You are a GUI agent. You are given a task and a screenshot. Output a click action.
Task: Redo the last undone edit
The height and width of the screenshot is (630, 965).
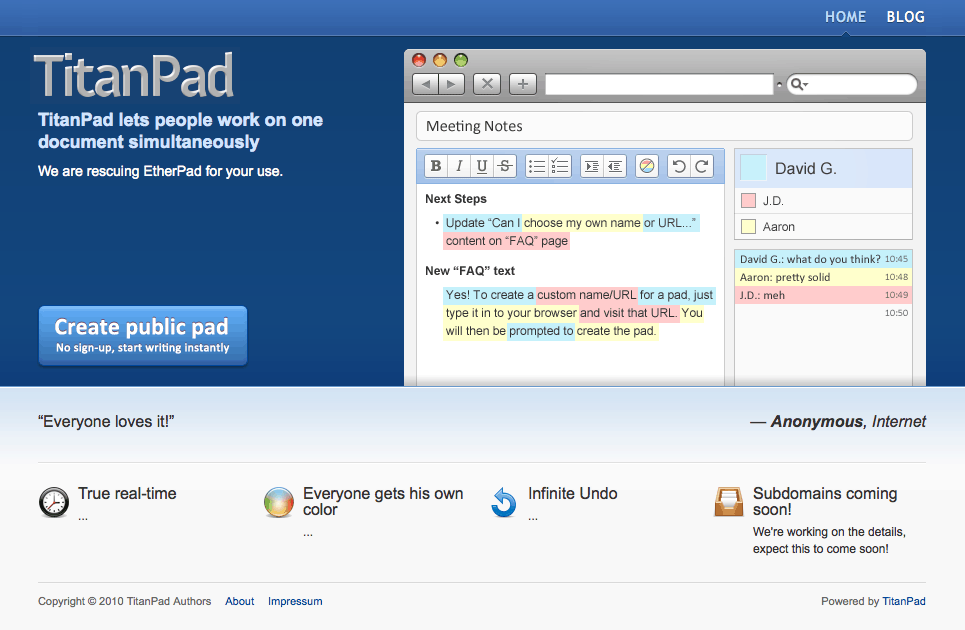(702, 167)
